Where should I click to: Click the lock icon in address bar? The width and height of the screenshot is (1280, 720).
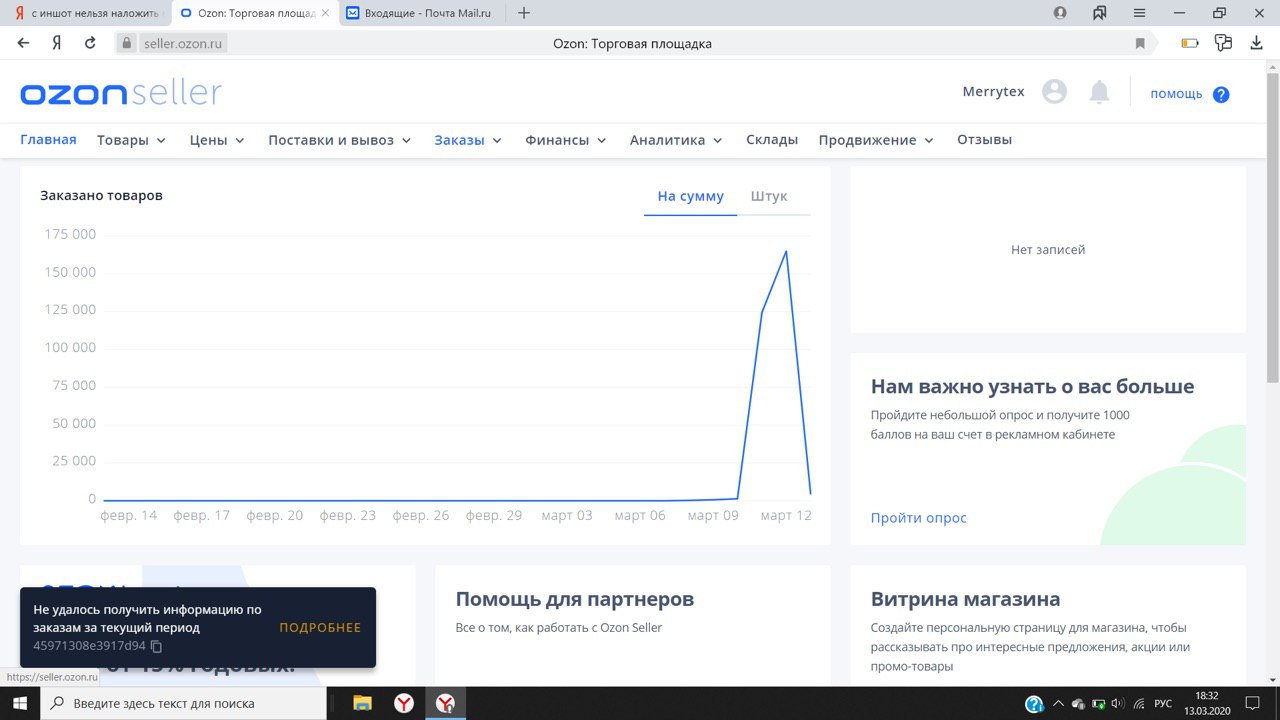126,43
